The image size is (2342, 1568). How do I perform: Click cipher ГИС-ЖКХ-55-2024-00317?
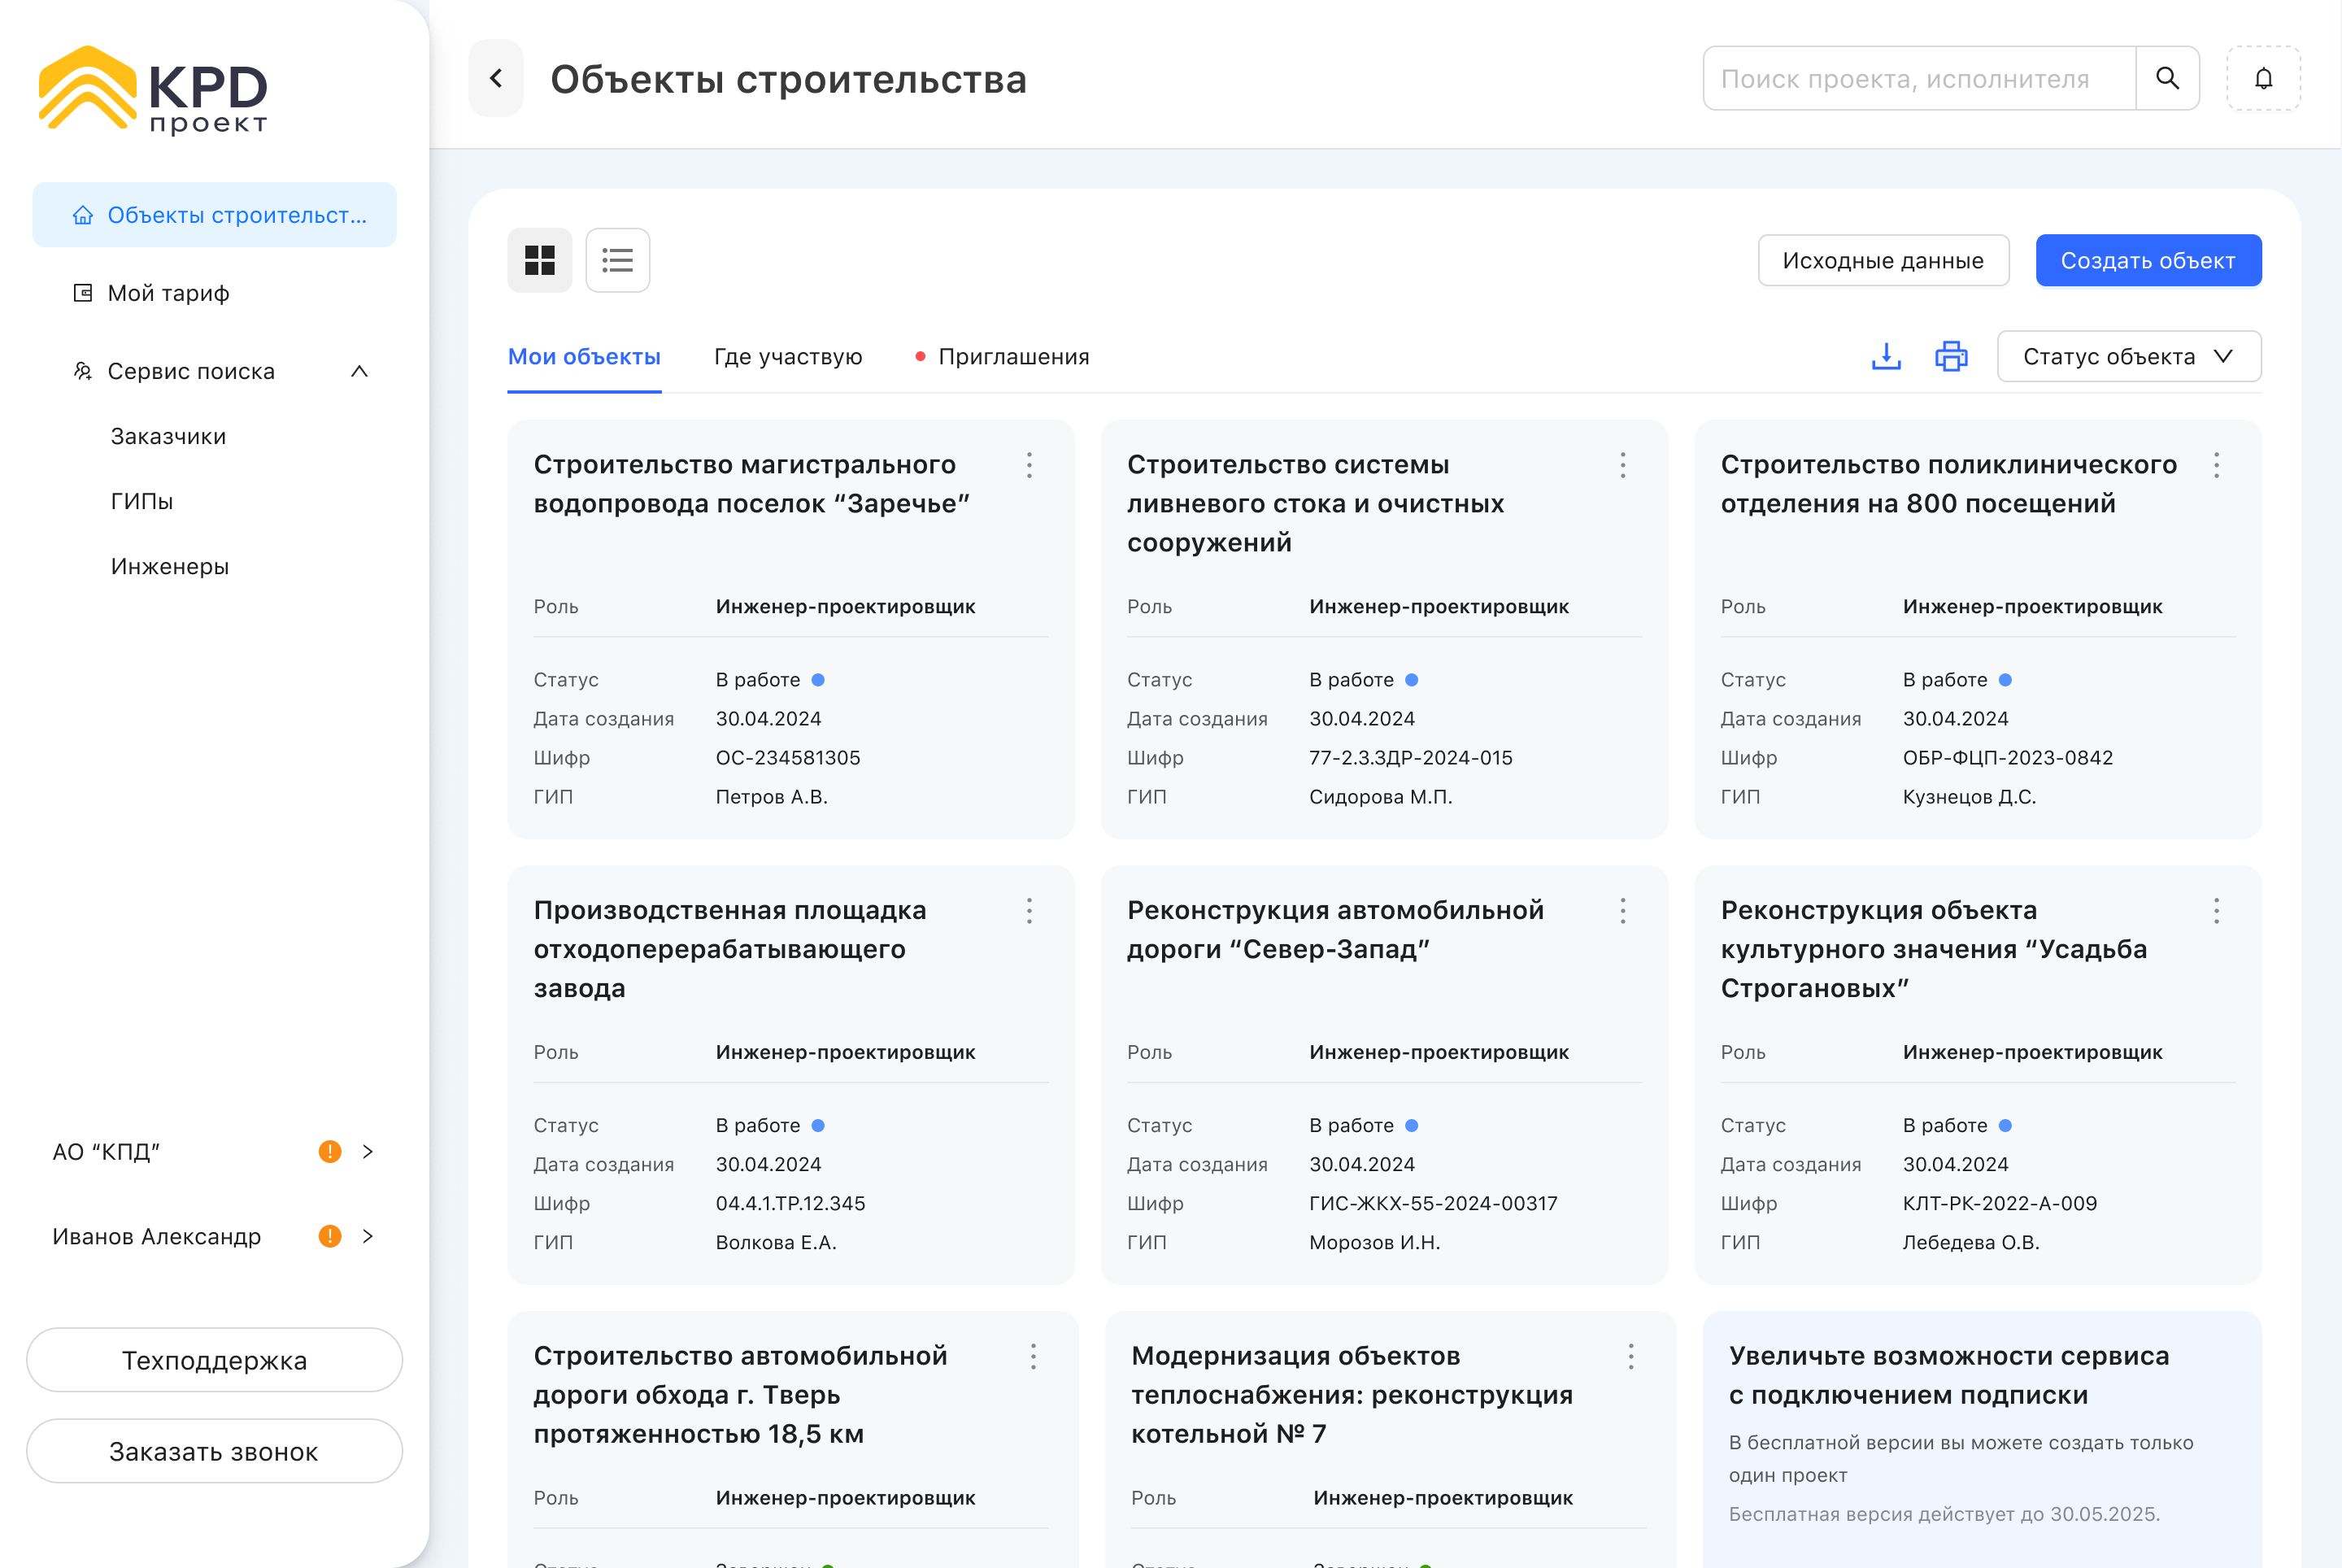click(x=1433, y=1204)
